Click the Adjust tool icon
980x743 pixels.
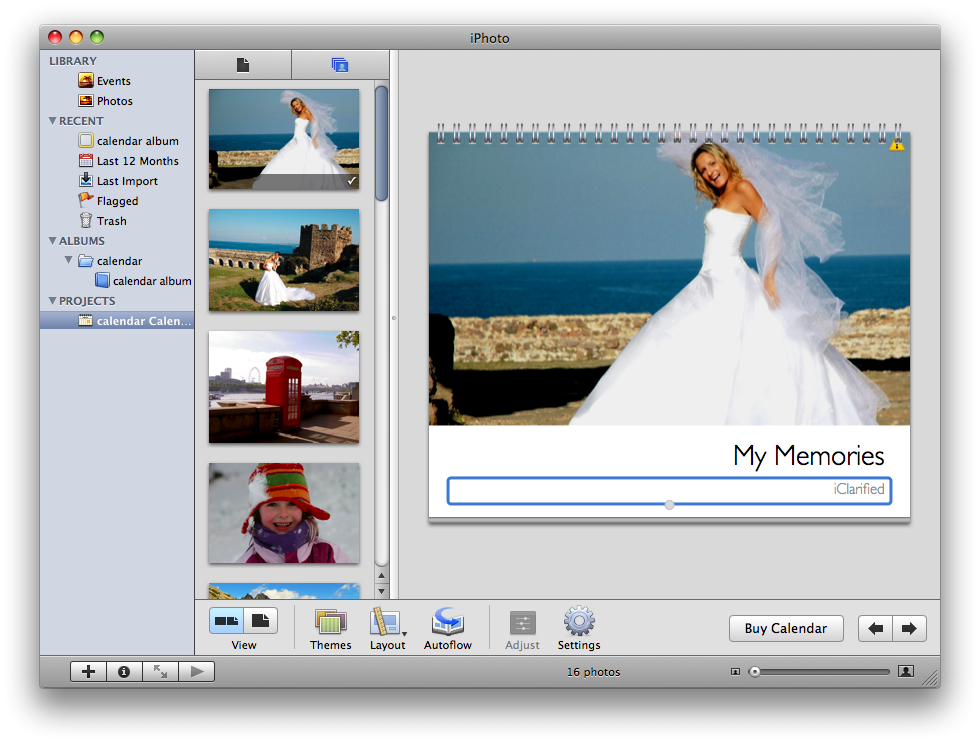pyautogui.click(x=522, y=623)
